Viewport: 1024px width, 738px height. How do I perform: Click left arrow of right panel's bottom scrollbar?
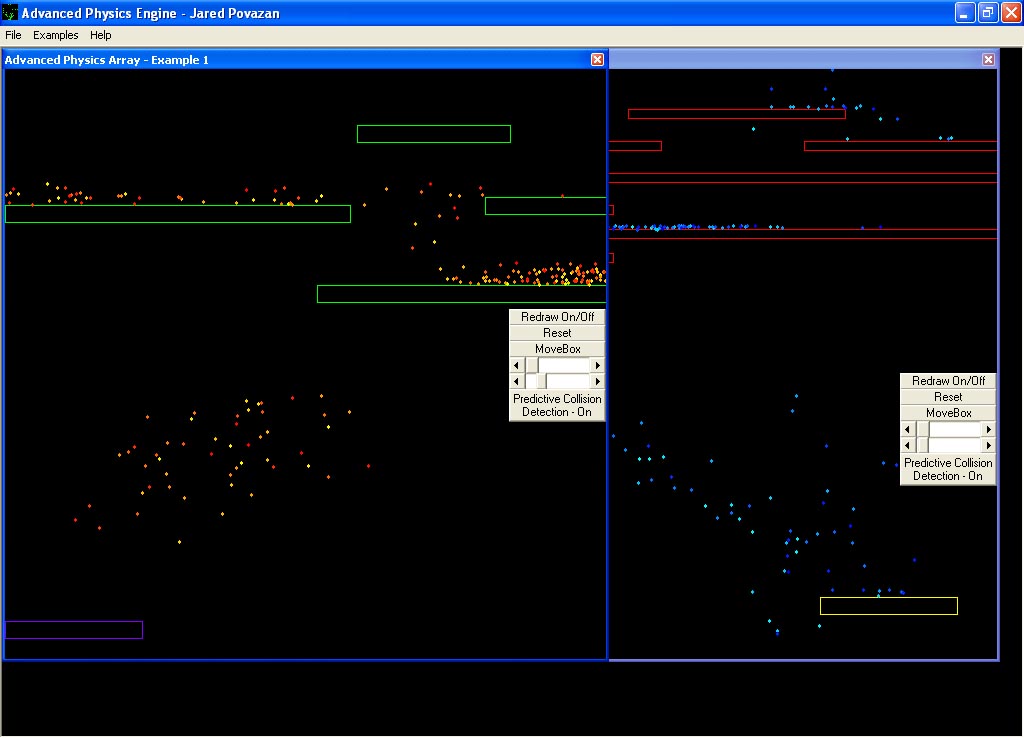[908, 445]
